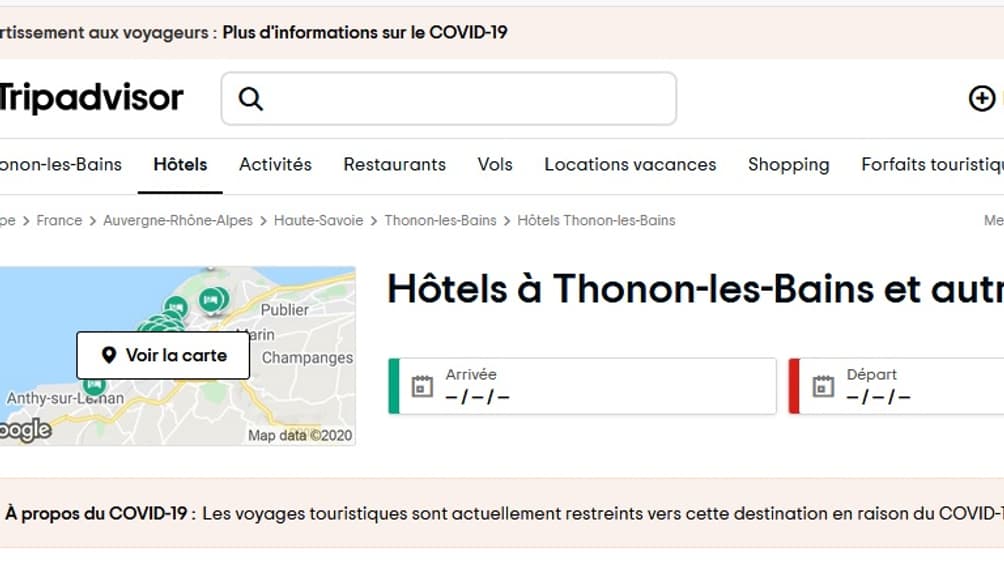Click the Arrivée calendar icon

pyautogui.click(x=423, y=386)
